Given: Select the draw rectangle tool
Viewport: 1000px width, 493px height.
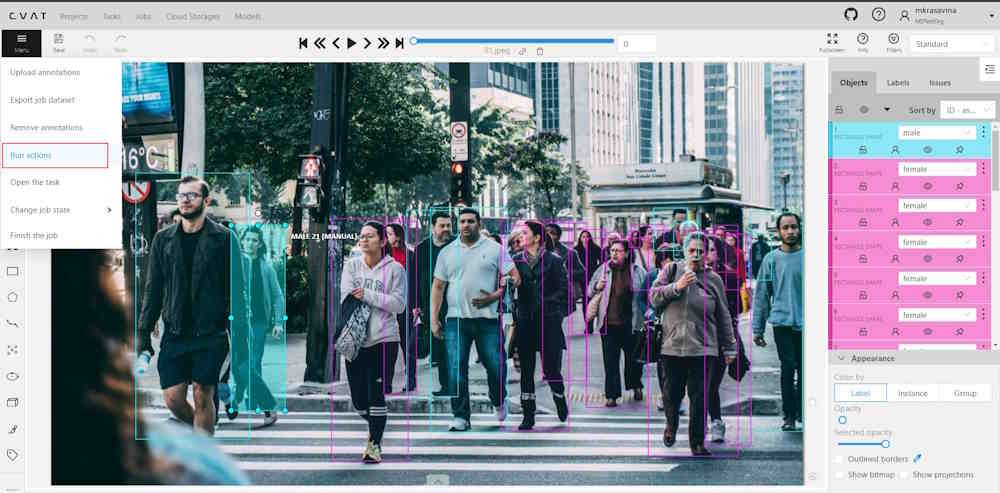Looking at the screenshot, I should pyautogui.click(x=13, y=270).
